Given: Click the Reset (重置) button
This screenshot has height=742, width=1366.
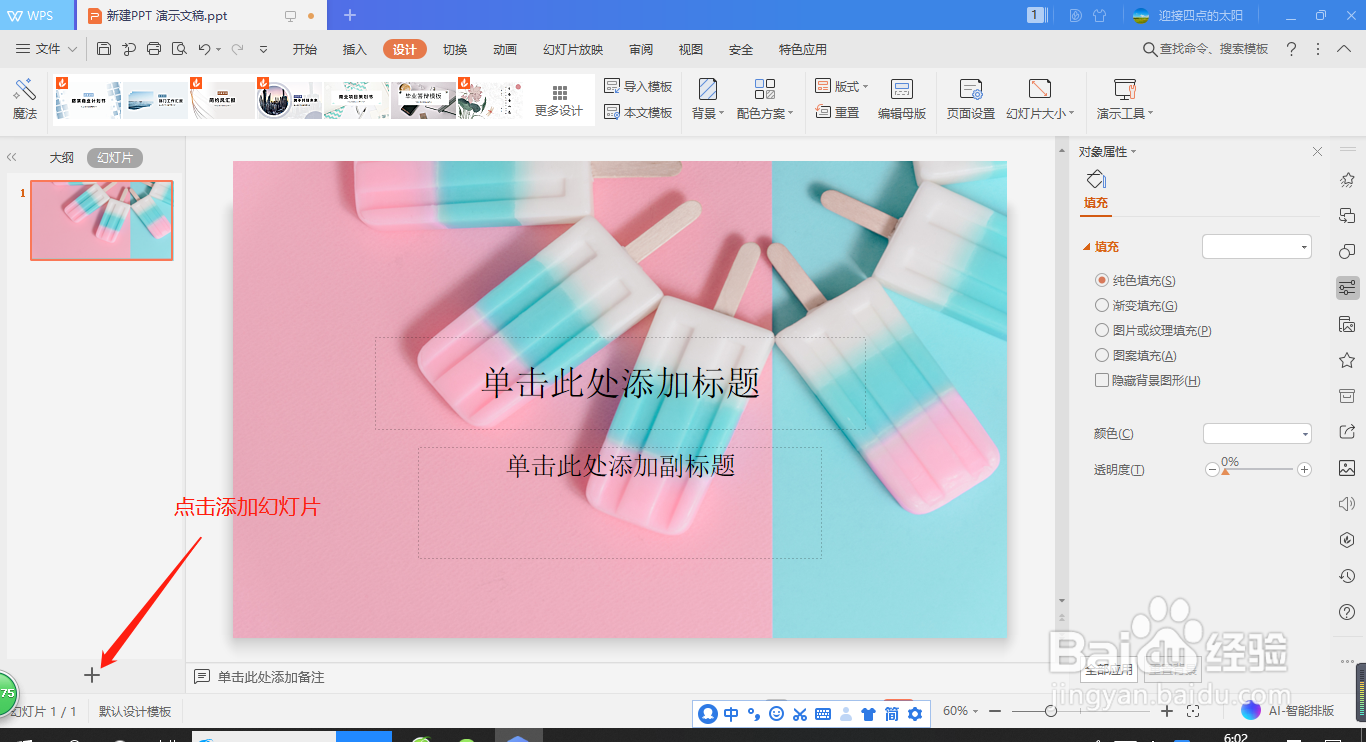Looking at the screenshot, I should click(x=838, y=113).
